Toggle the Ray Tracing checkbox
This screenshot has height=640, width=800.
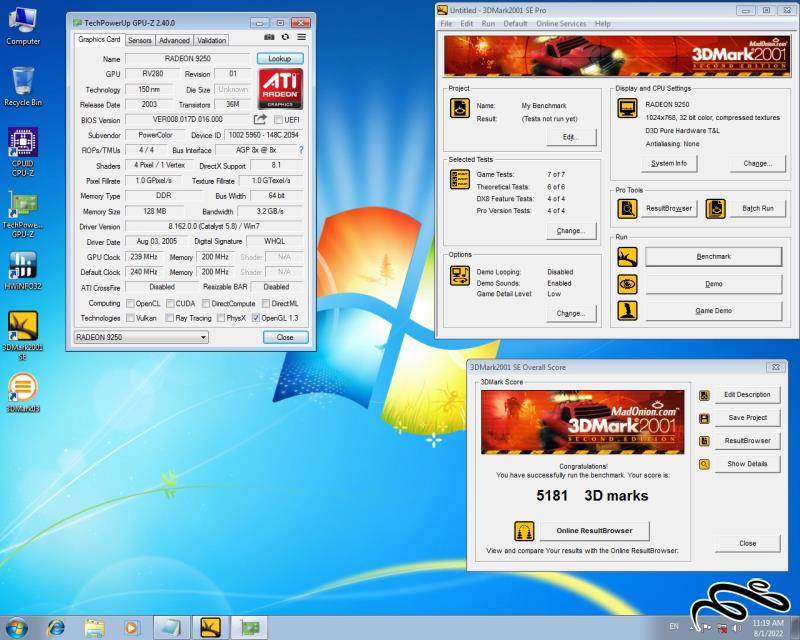(x=169, y=317)
